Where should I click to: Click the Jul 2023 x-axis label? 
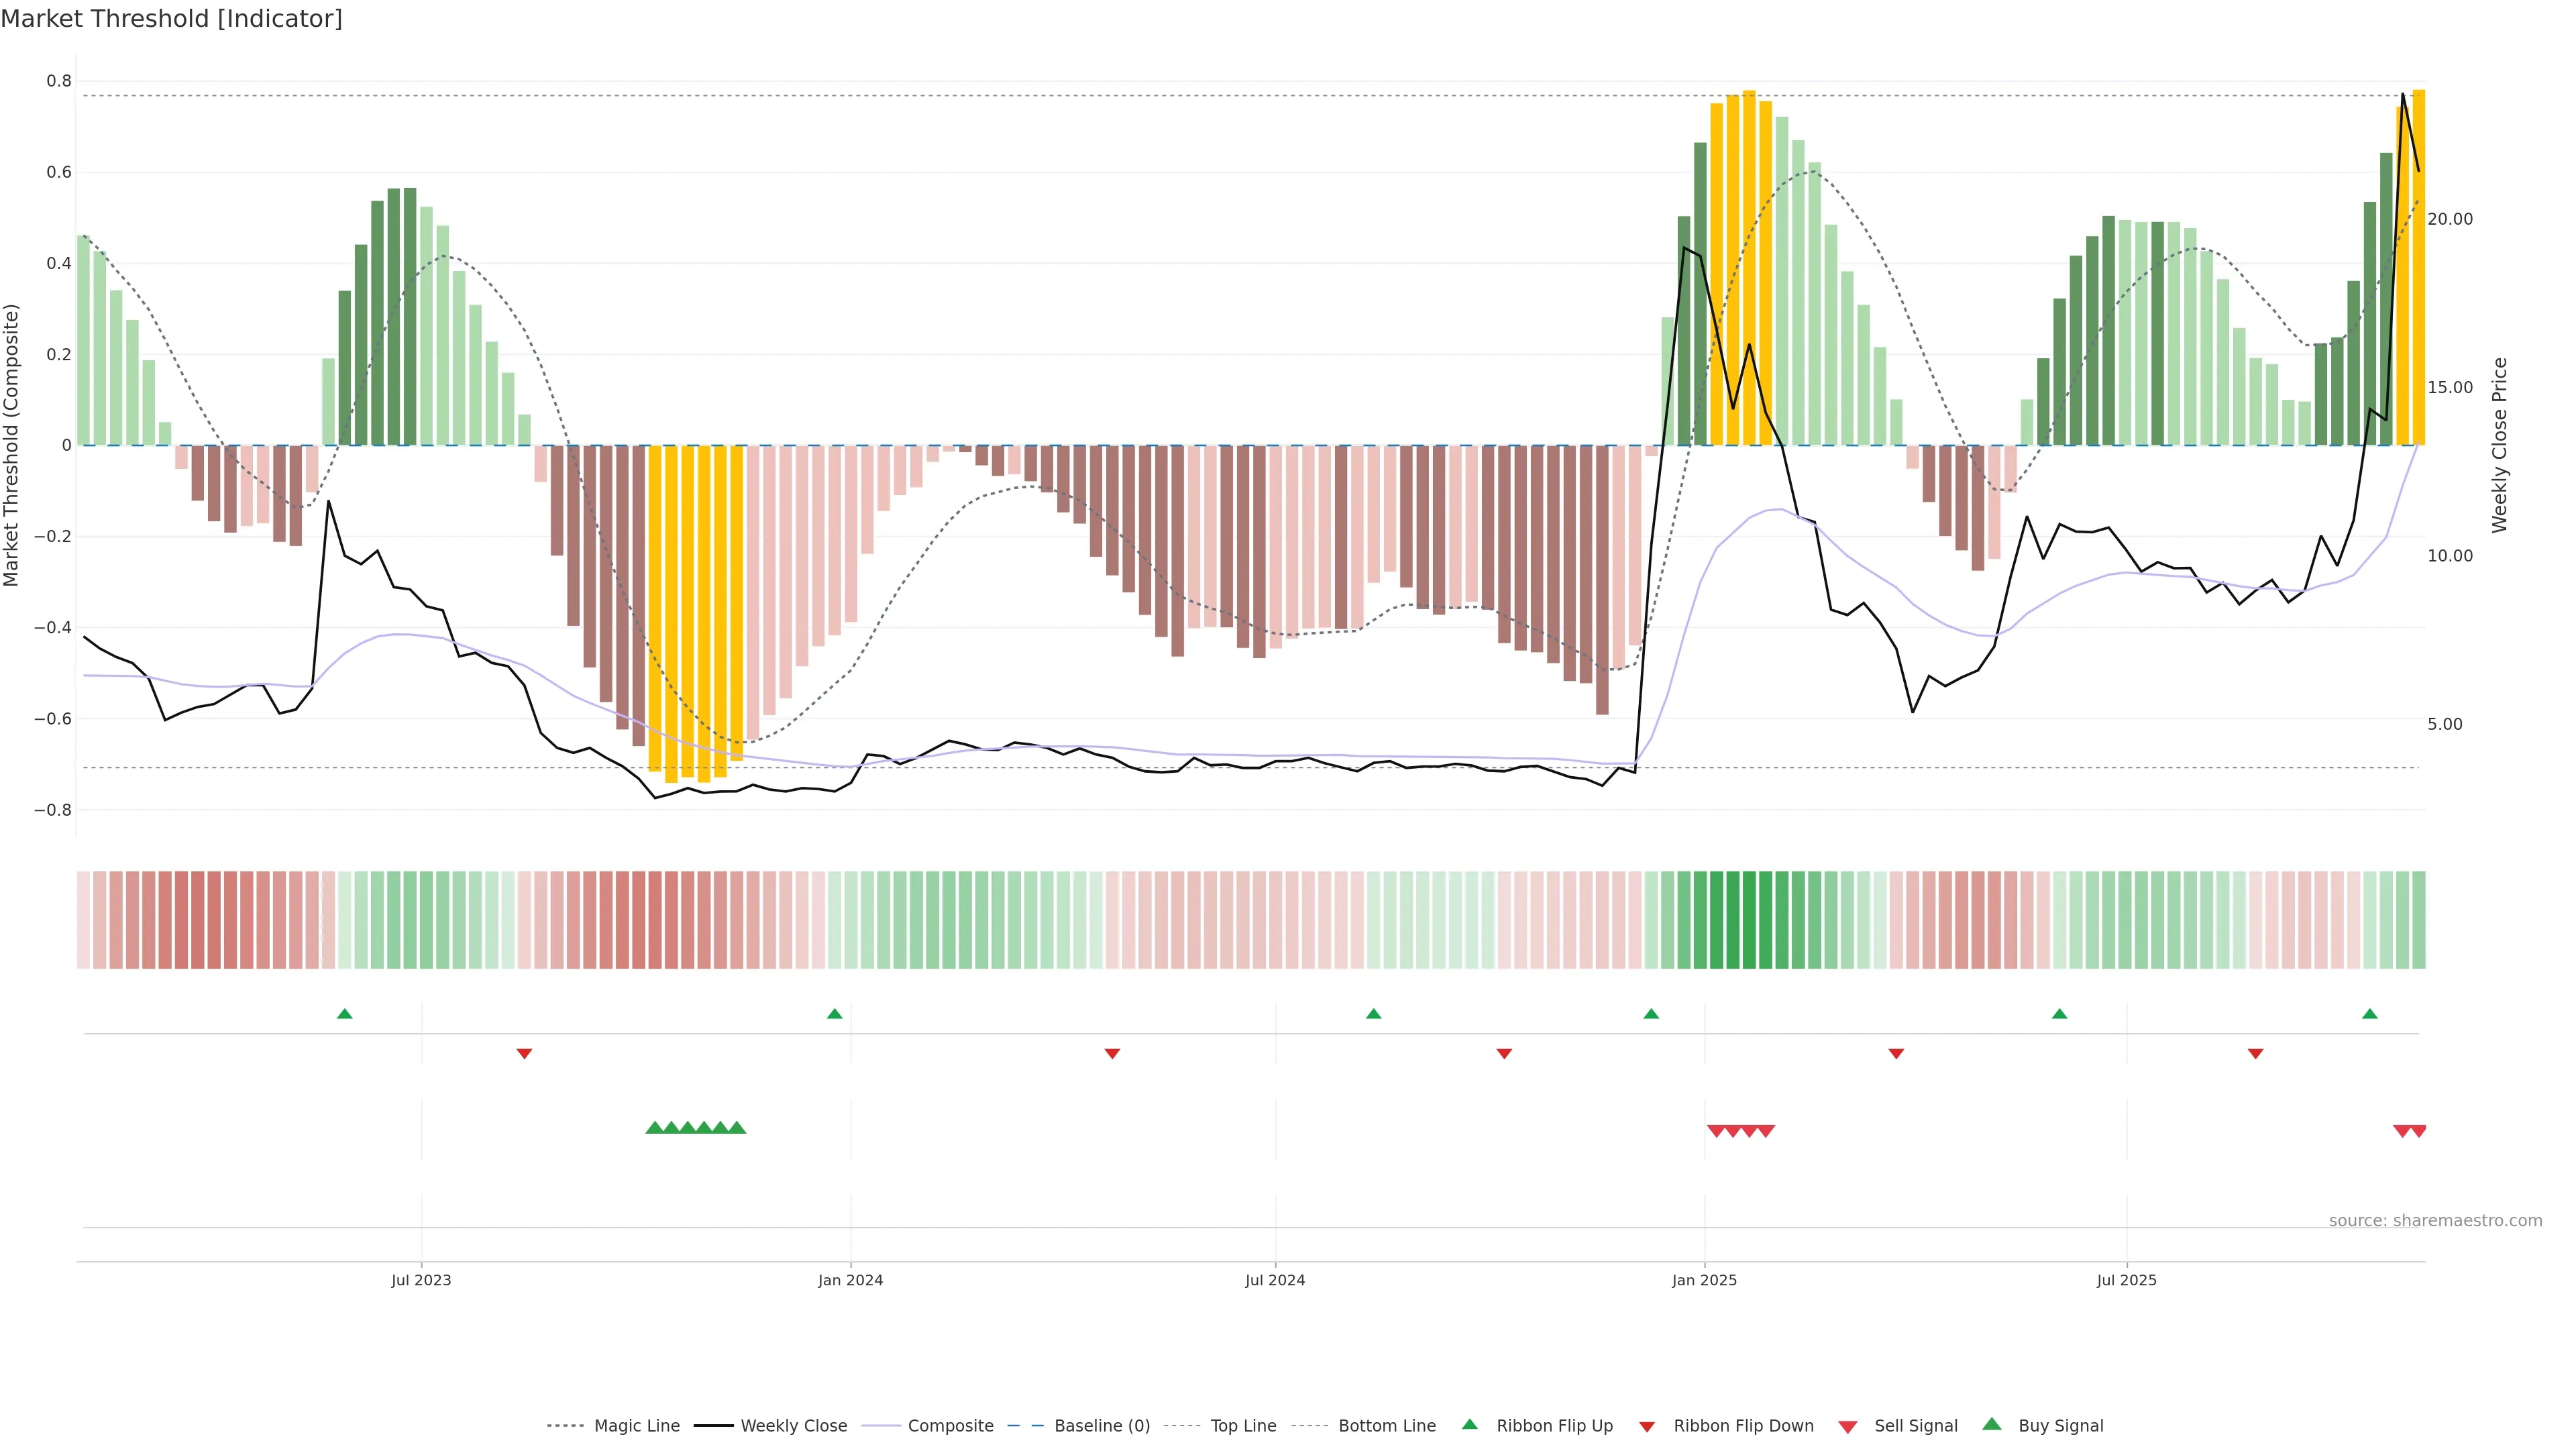point(421,1280)
